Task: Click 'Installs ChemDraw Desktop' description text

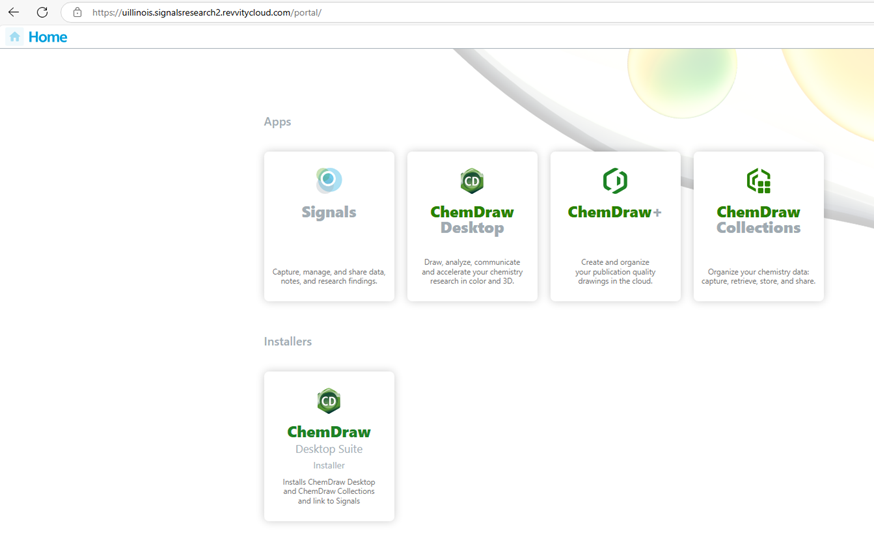Action: 329,491
